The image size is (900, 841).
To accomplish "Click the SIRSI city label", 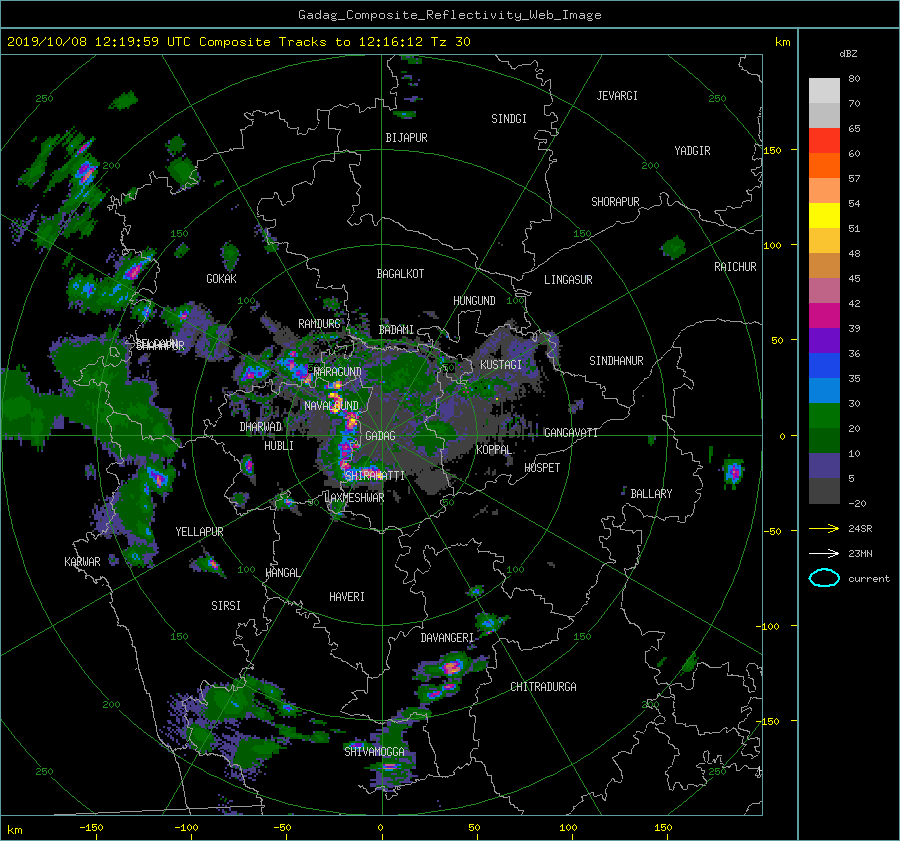I will pyautogui.click(x=226, y=606).
